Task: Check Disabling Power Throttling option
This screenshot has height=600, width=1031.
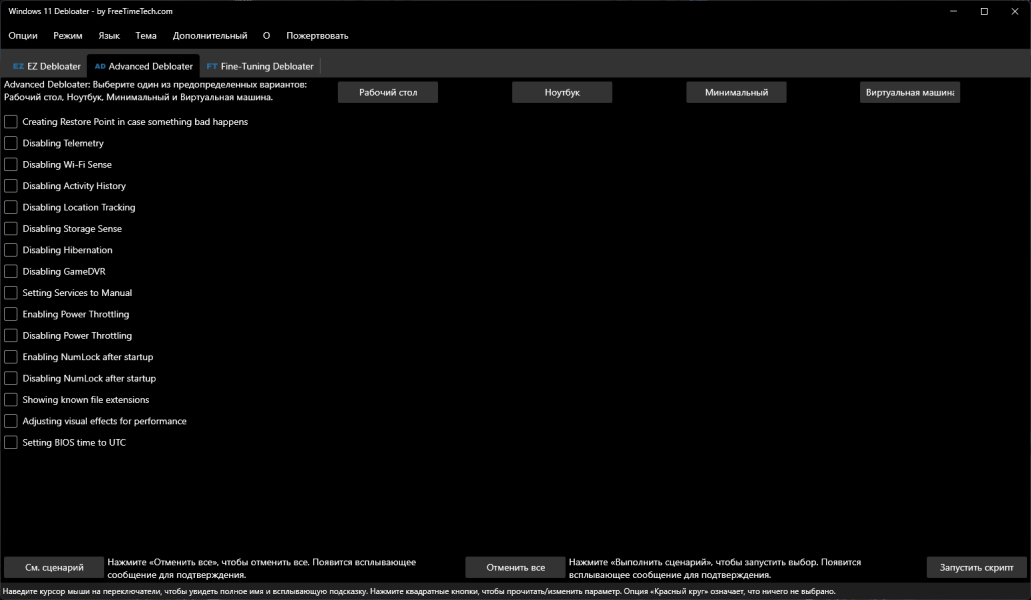Action: (x=11, y=335)
